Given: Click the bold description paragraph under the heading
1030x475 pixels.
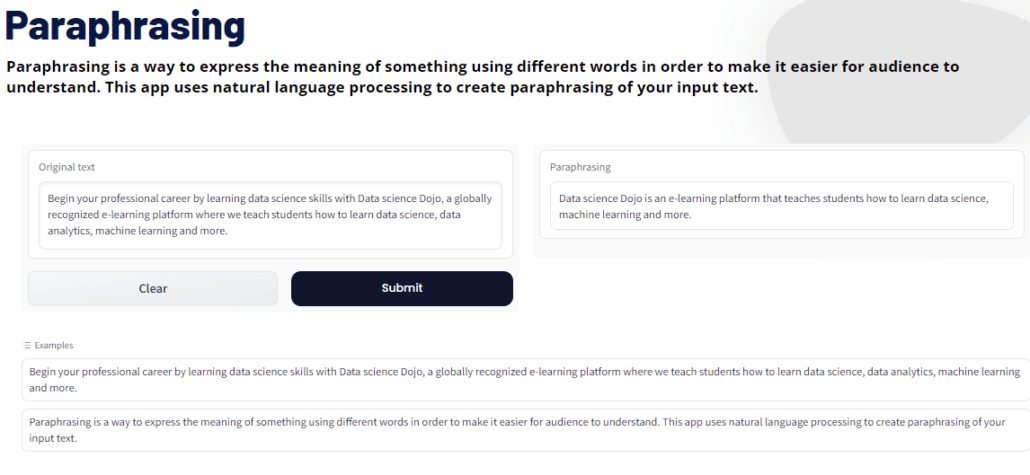Looking at the screenshot, I should coord(480,77).
